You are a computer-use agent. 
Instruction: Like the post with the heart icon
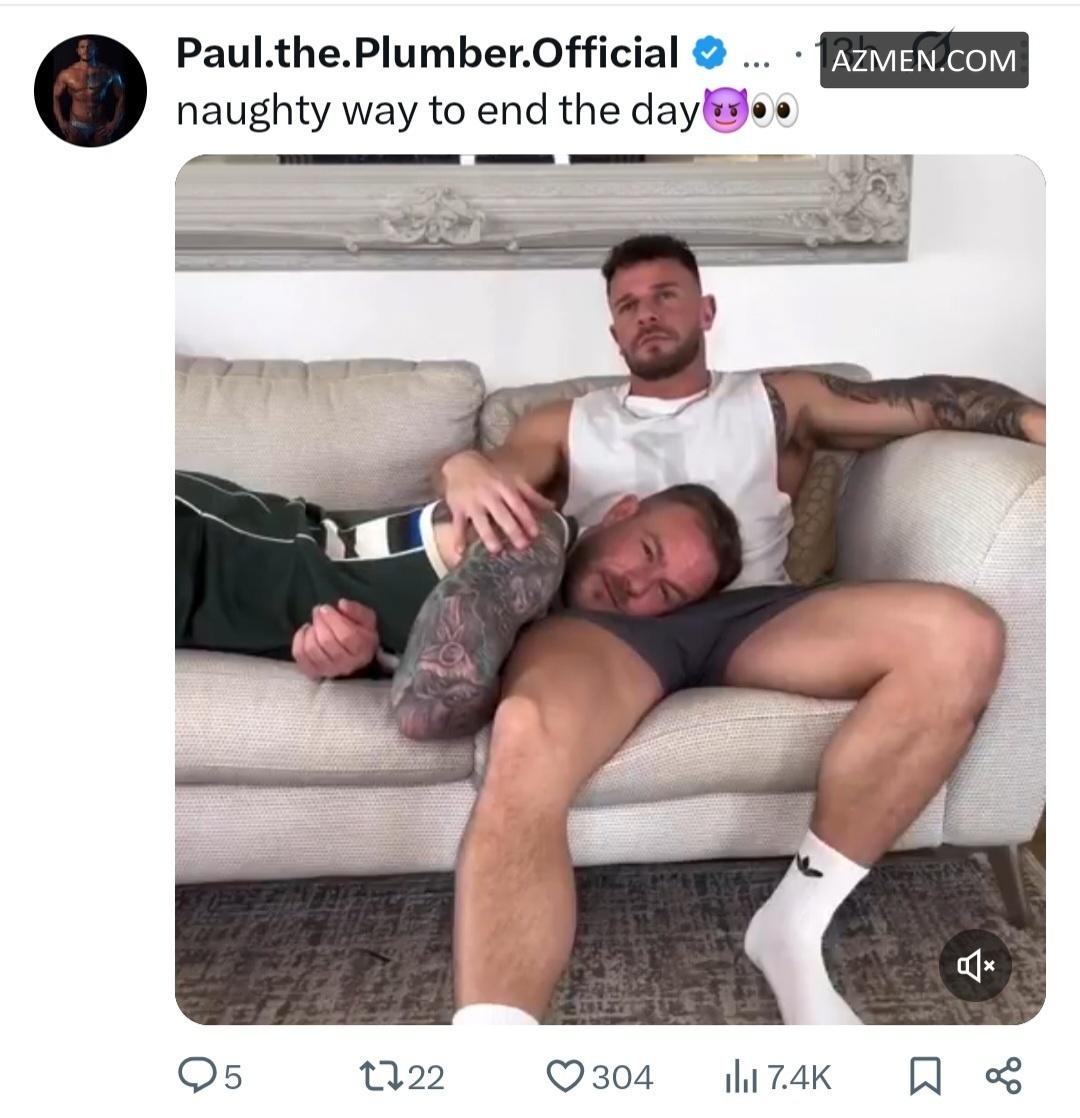(x=565, y=1076)
